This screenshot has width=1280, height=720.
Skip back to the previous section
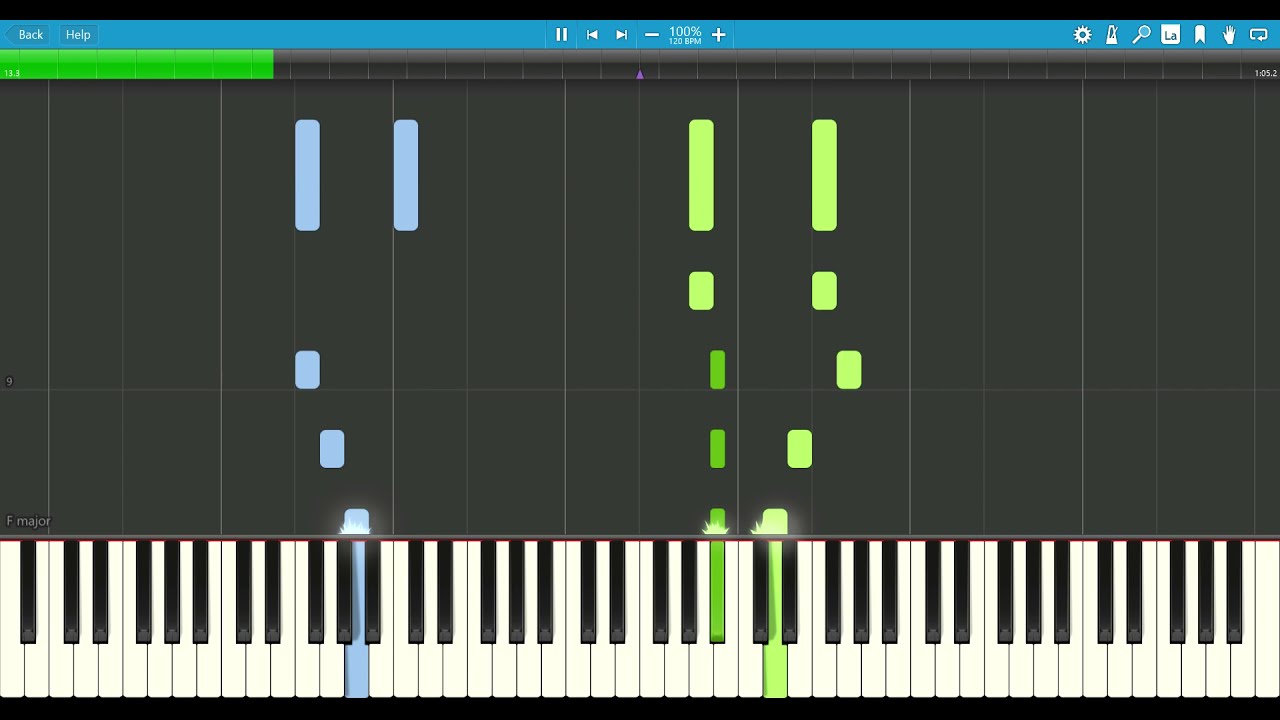tap(592, 34)
